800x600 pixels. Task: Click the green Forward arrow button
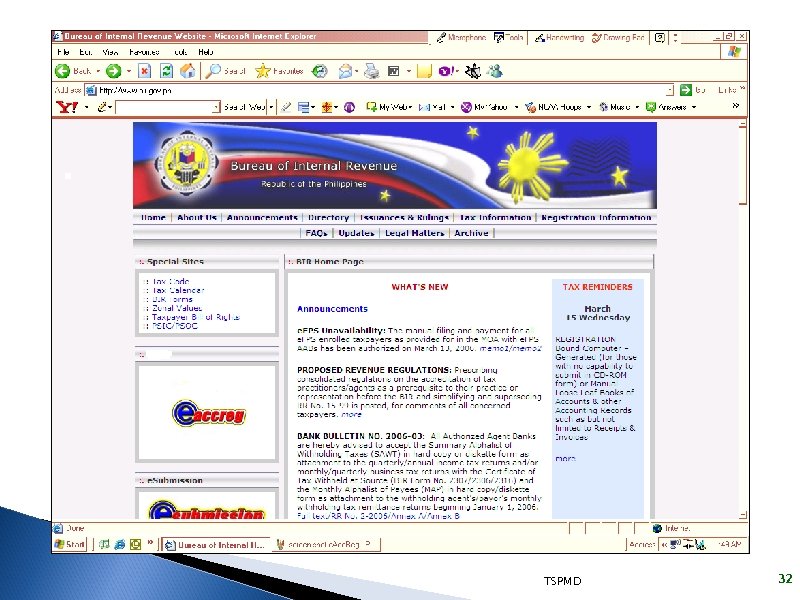pyautogui.click(x=113, y=71)
